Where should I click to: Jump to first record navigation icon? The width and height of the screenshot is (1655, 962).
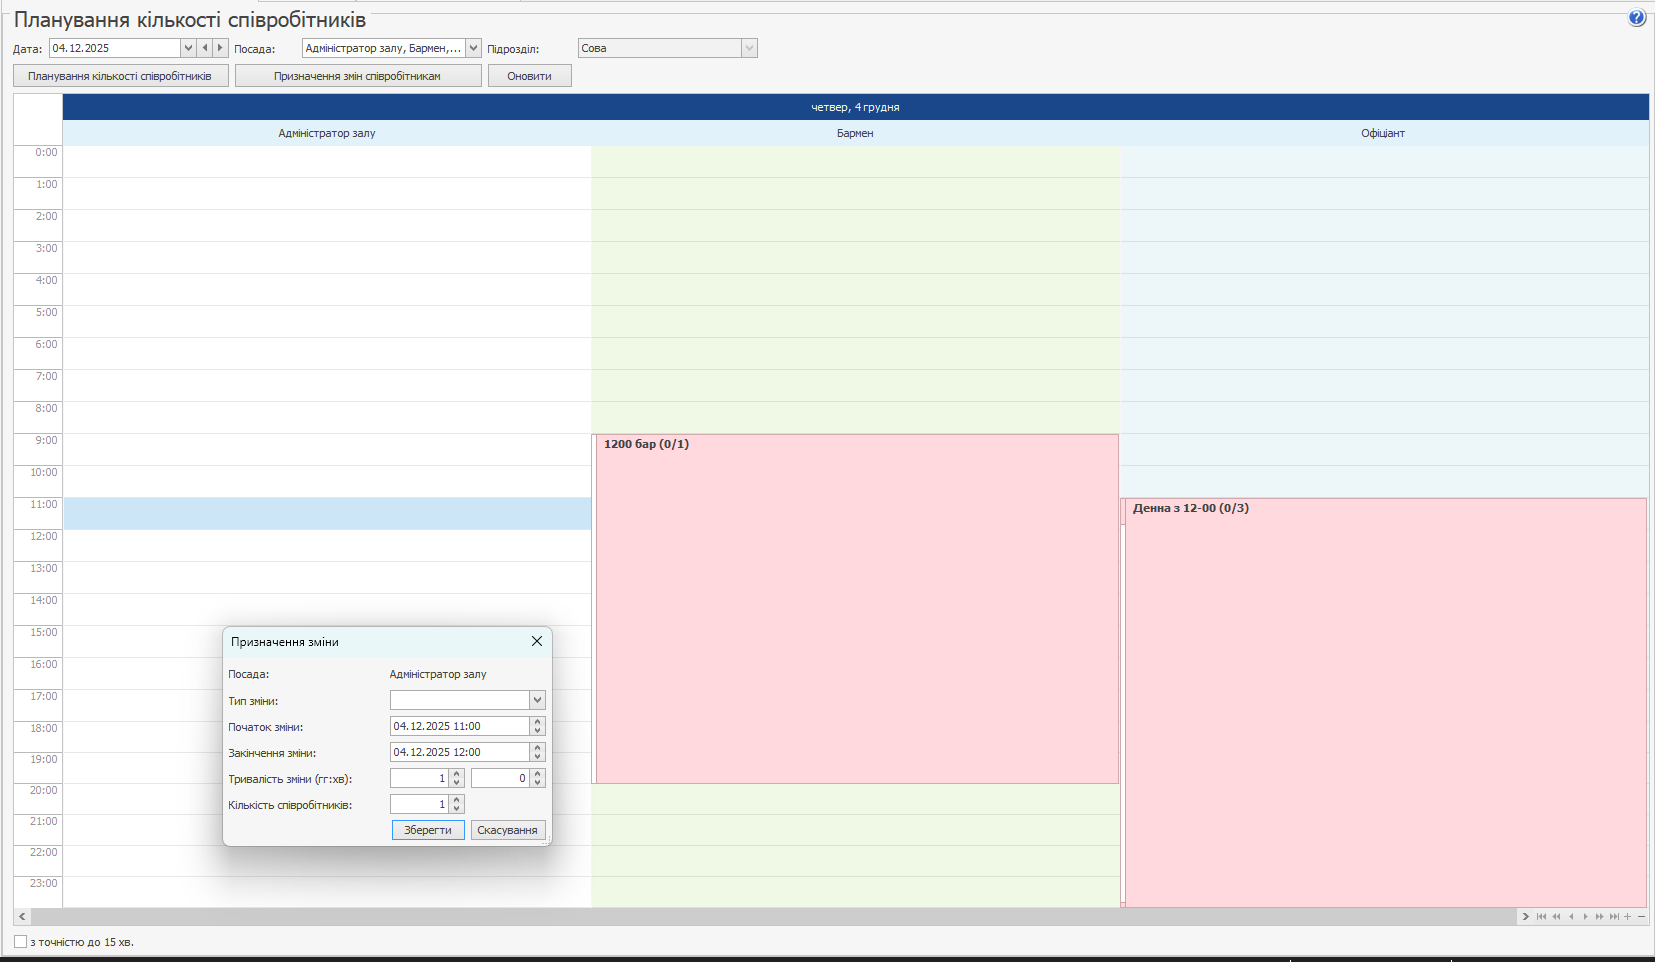coord(1541,917)
